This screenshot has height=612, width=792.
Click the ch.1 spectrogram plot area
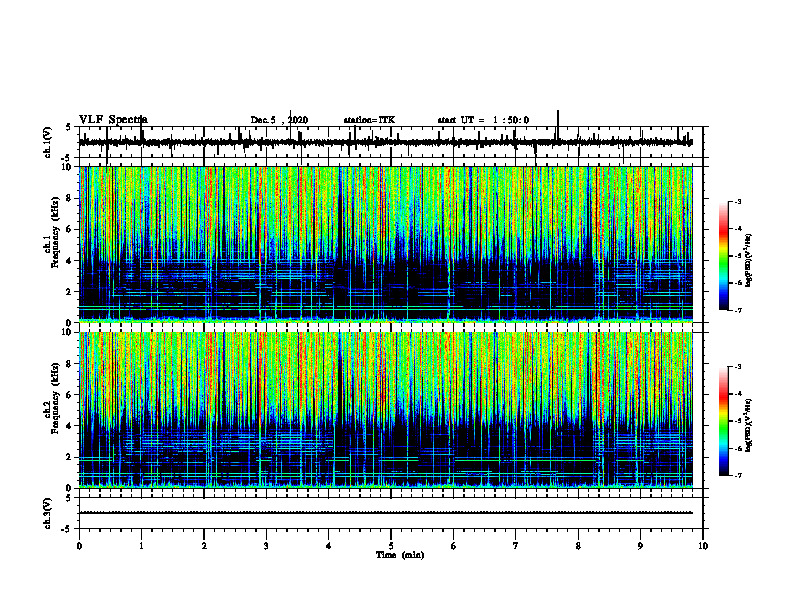[386, 244]
